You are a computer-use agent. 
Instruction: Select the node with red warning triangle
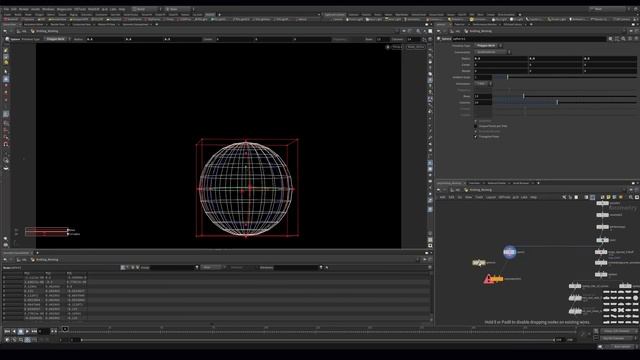click(493, 279)
